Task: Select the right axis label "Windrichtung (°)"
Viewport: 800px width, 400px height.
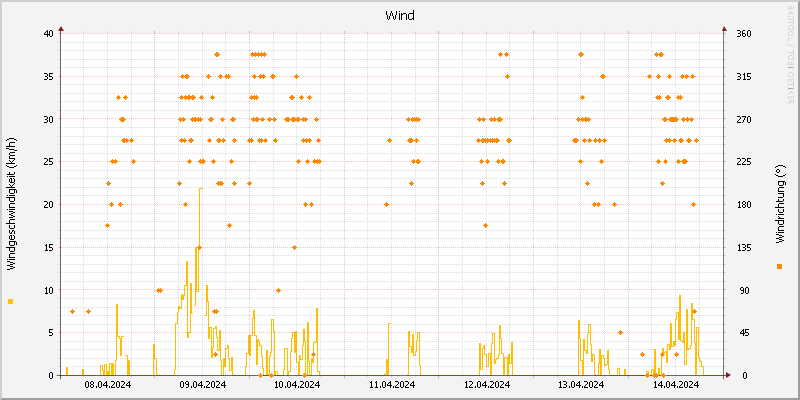Action: [x=779, y=205]
